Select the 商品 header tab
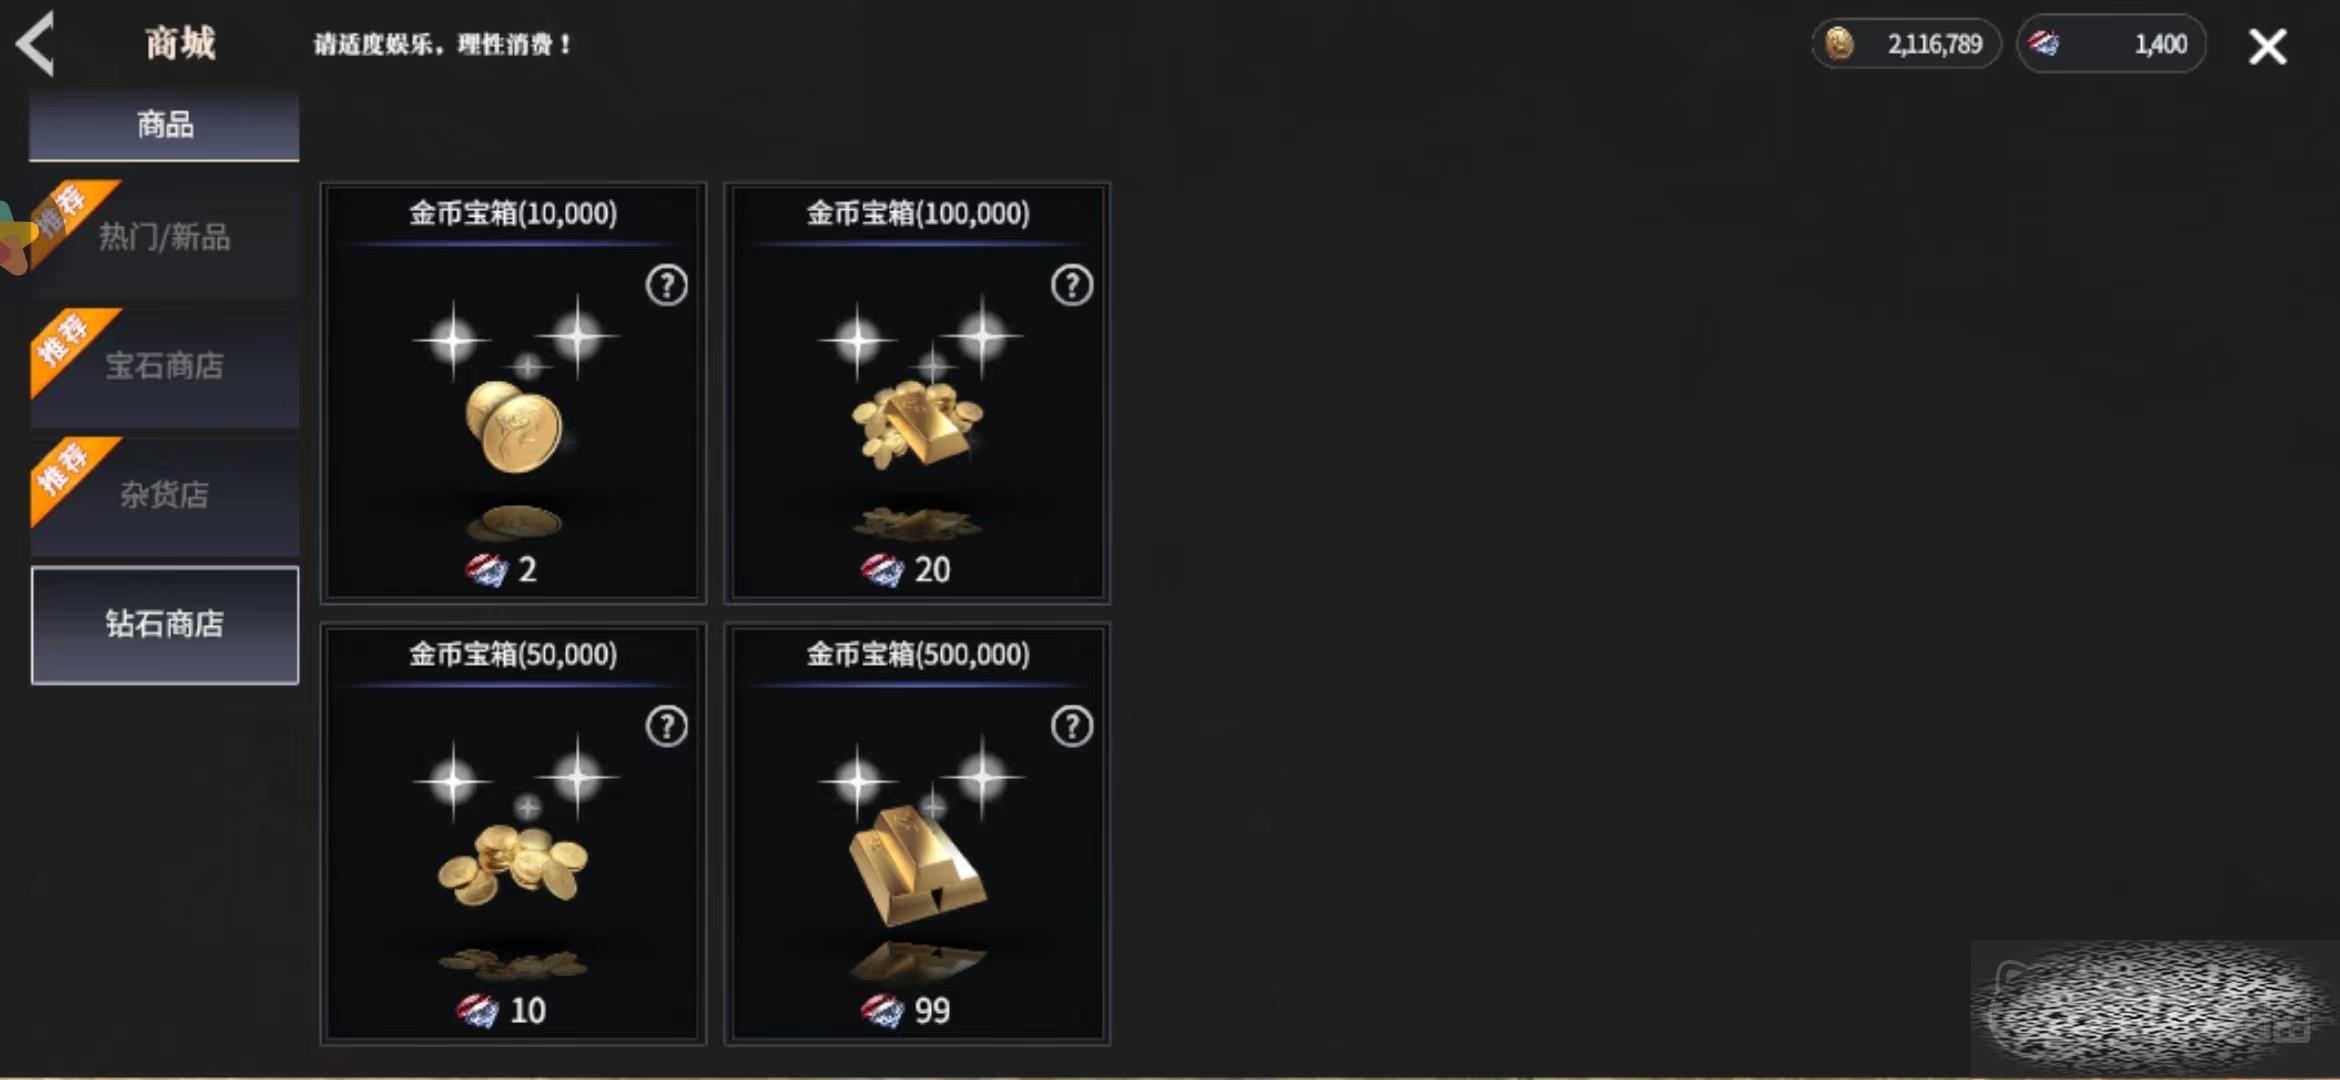Viewport: 2340px width, 1080px height. (164, 125)
